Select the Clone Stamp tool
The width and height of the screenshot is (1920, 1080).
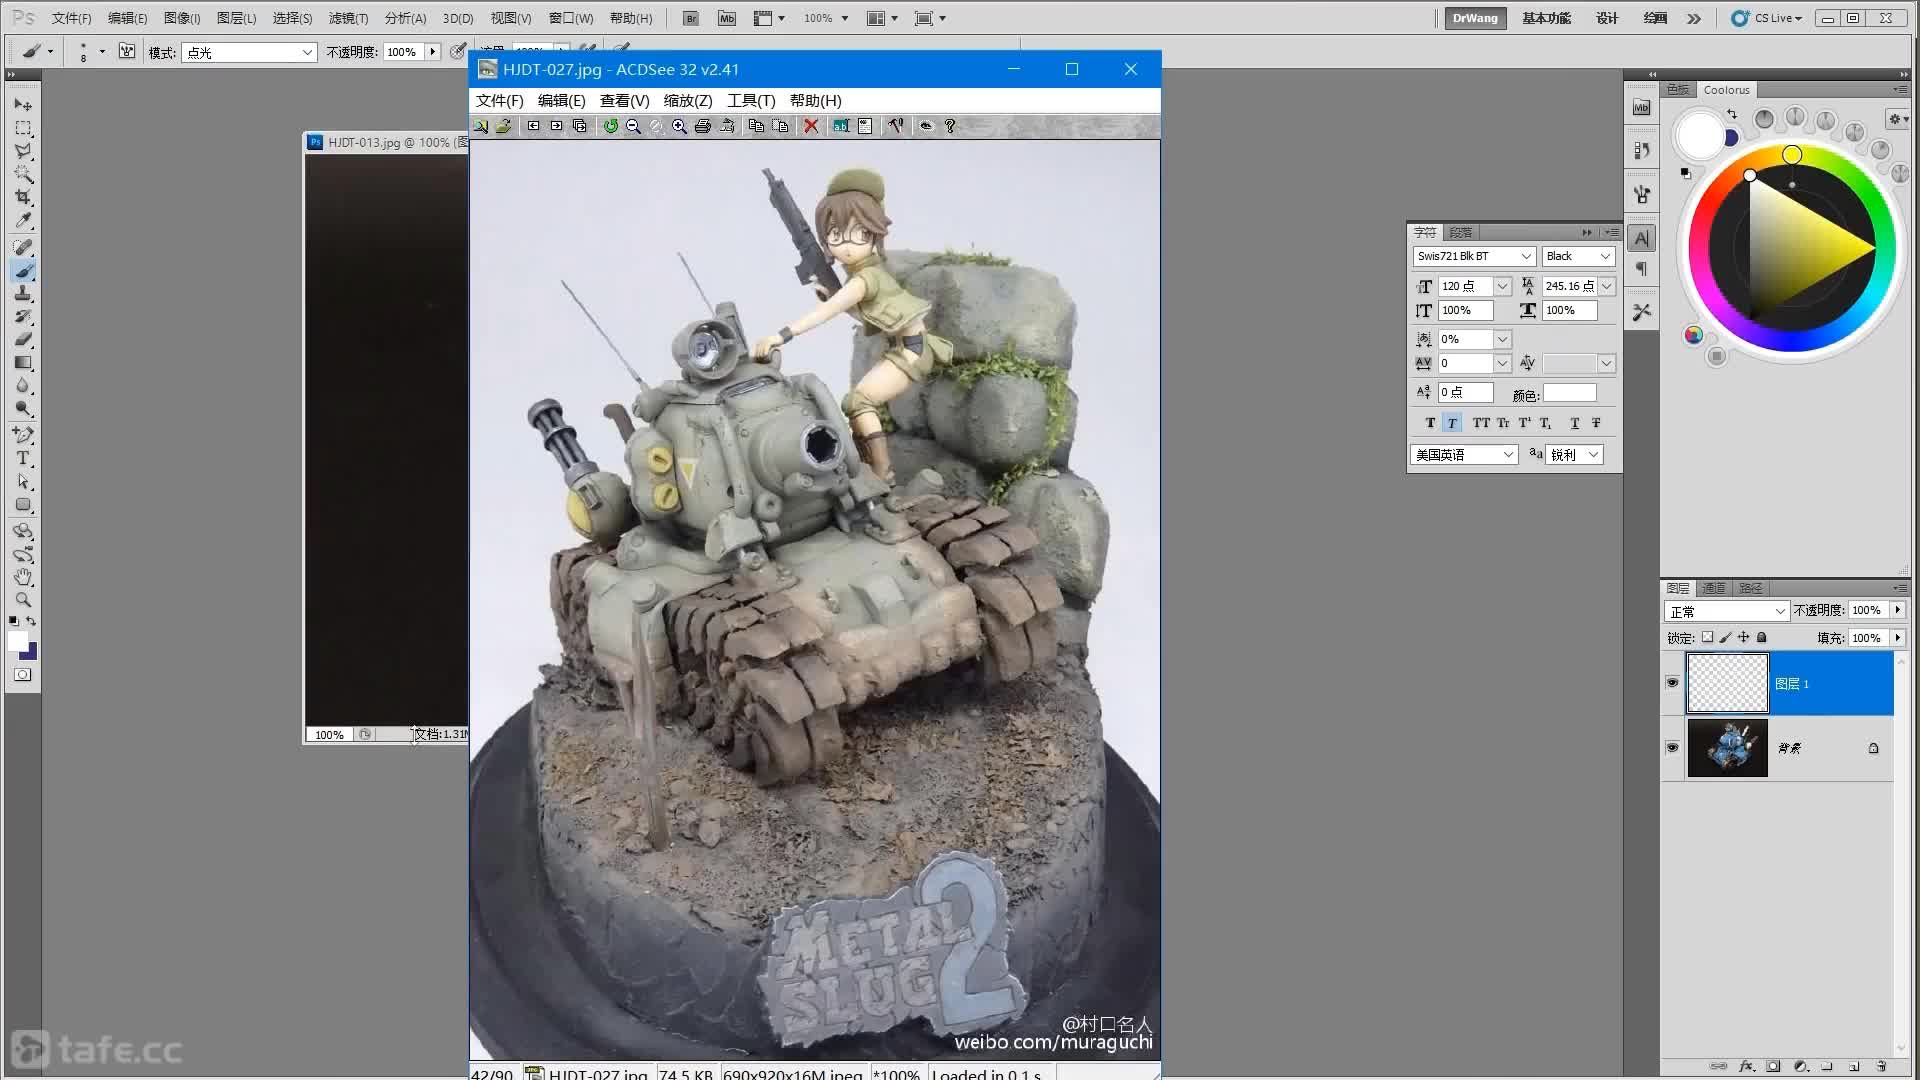(23, 294)
